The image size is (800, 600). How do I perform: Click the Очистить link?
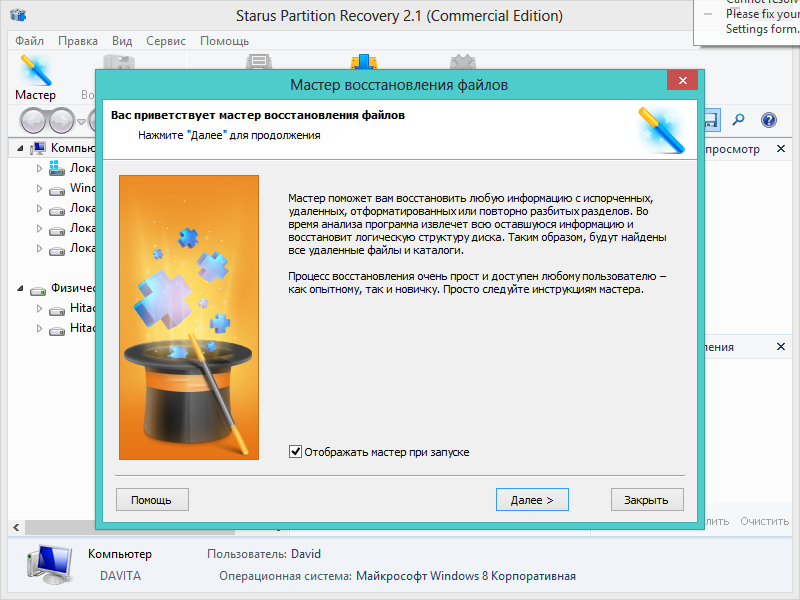(x=764, y=521)
